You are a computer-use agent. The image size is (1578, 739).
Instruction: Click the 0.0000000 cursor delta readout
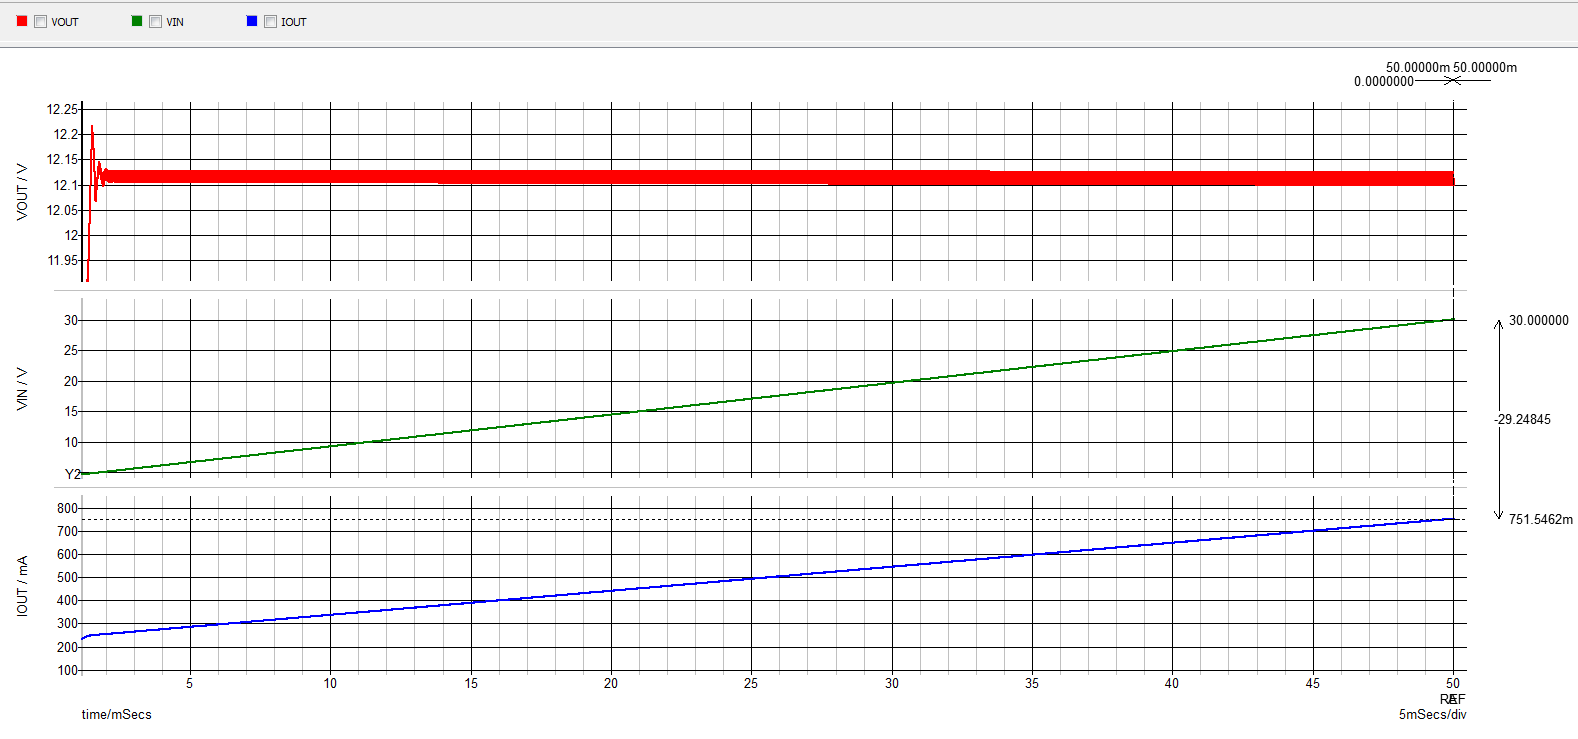click(1384, 81)
